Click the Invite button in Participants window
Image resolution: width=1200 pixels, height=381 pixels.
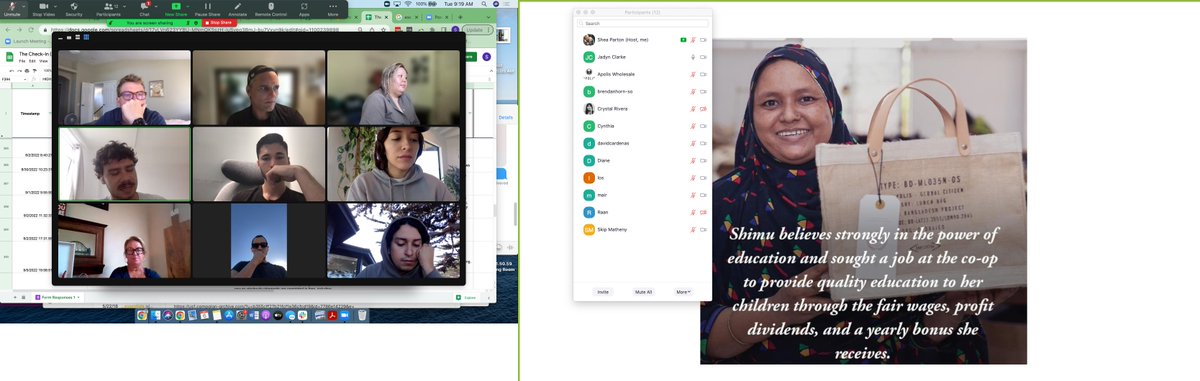[603, 292]
